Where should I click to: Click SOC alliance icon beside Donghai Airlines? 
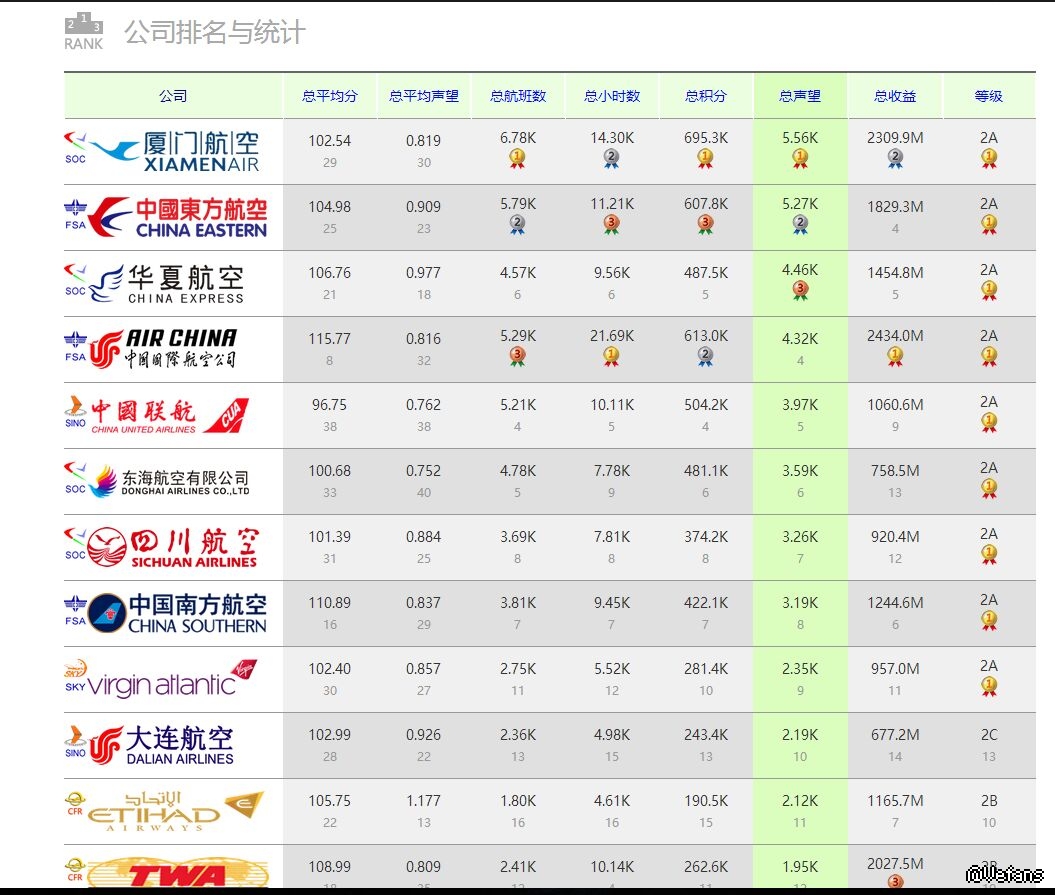(75, 478)
